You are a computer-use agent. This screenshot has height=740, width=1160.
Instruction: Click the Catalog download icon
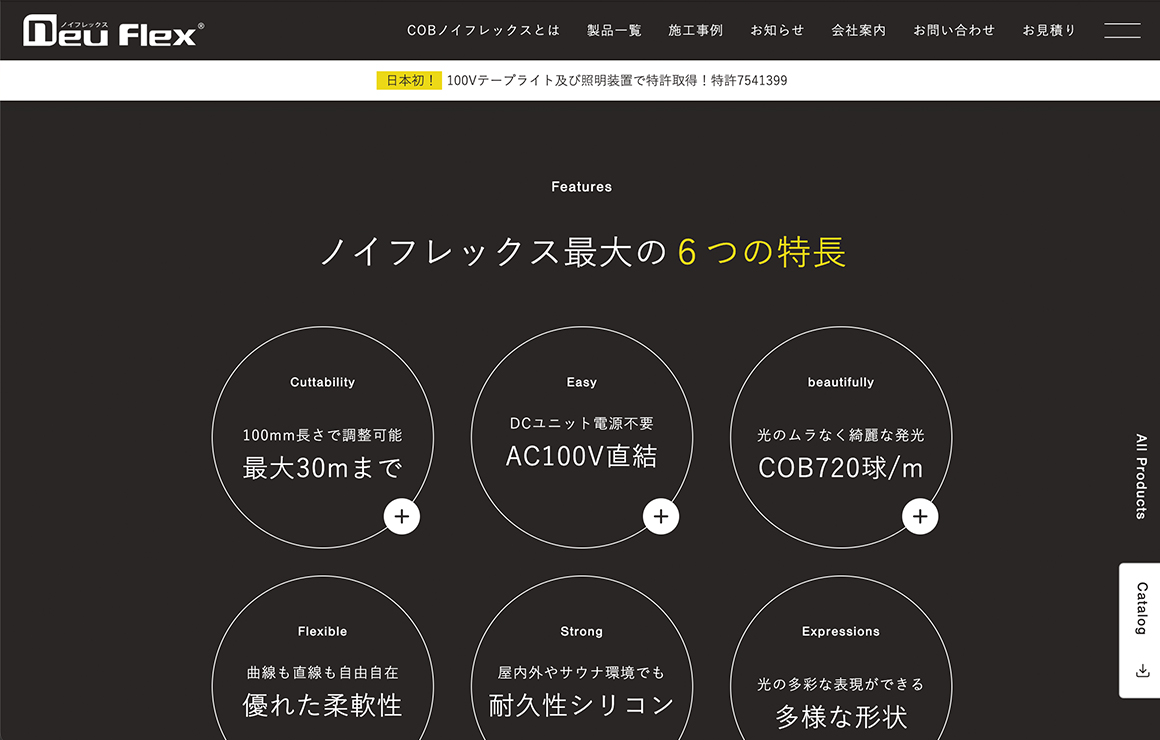[1142, 671]
